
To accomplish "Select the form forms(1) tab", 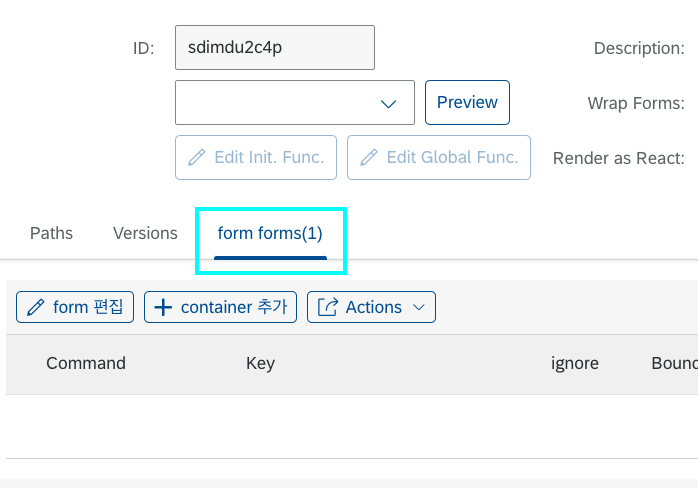I will (x=270, y=233).
